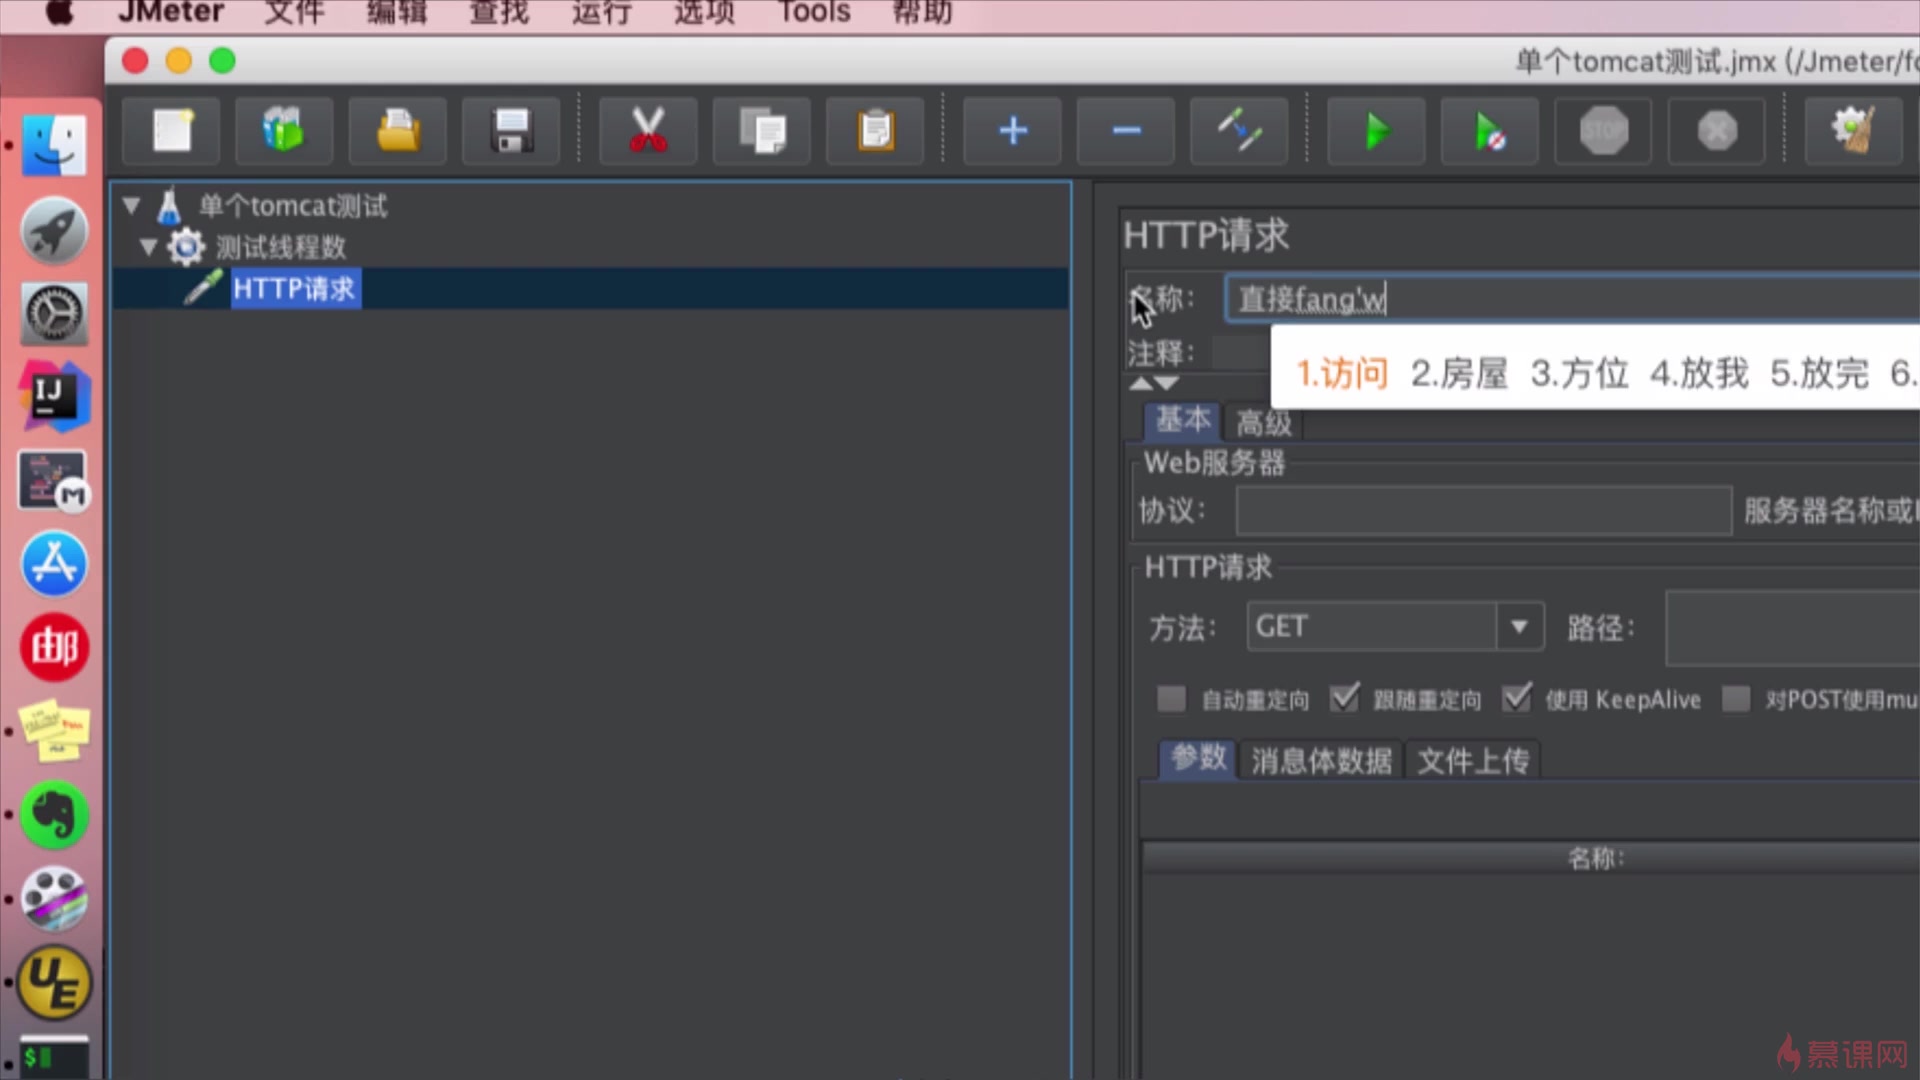
Task: Click the Paste clipboard icon
Action: pyautogui.click(x=875, y=131)
